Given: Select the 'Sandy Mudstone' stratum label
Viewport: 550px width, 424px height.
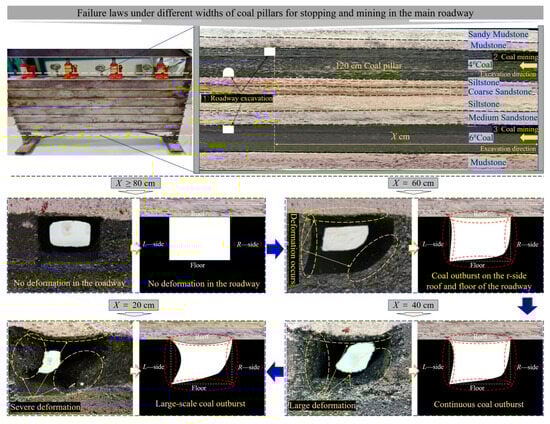Looking at the screenshot, I should [498, 34].
